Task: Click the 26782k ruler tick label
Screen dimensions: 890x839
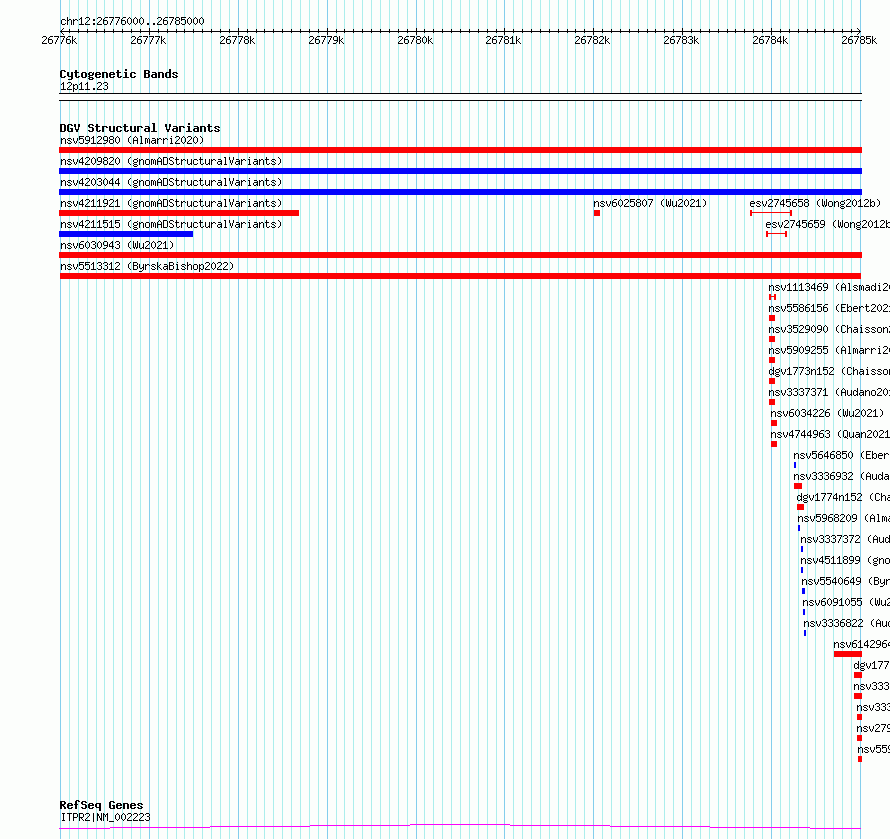Action: click(x=592, y=40)
